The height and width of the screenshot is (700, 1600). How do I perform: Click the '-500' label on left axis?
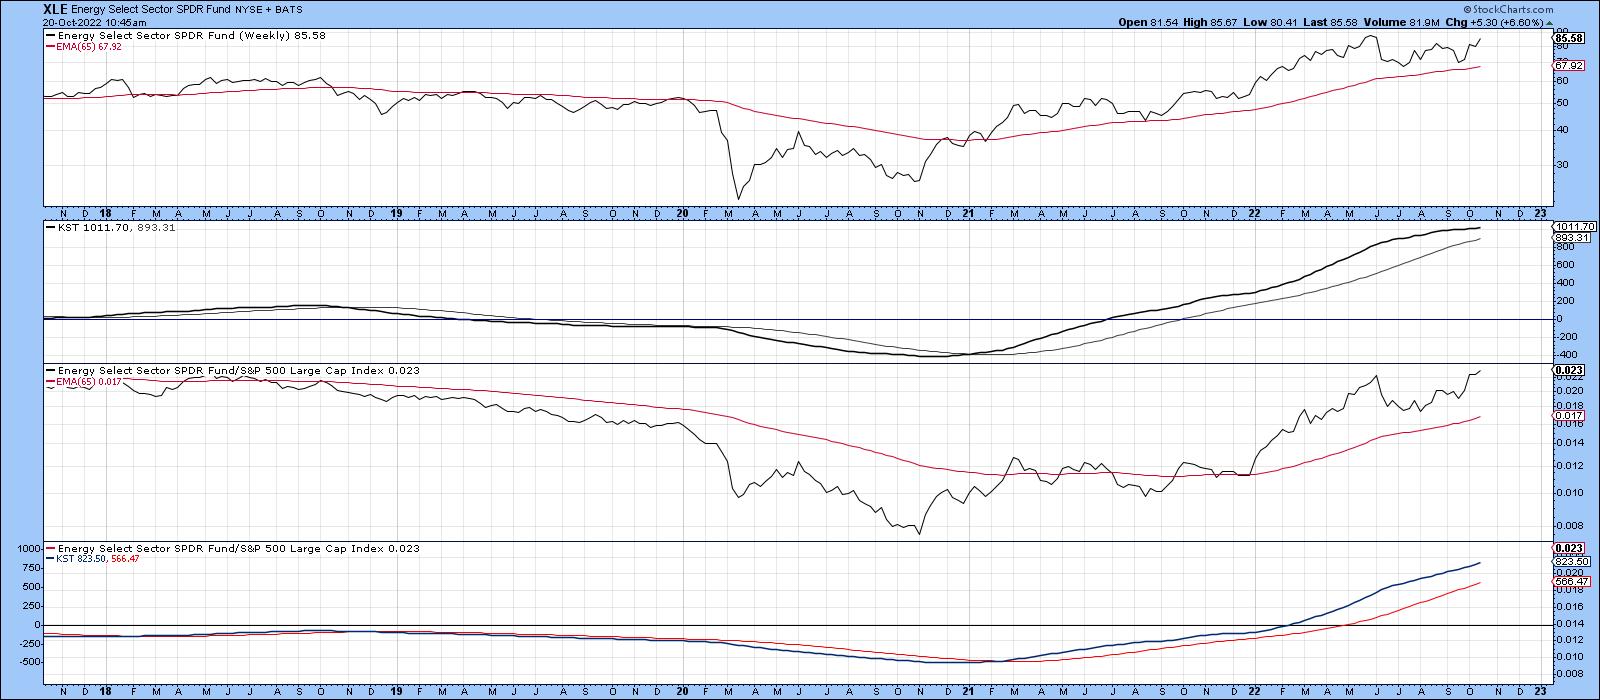coord(28,662)
